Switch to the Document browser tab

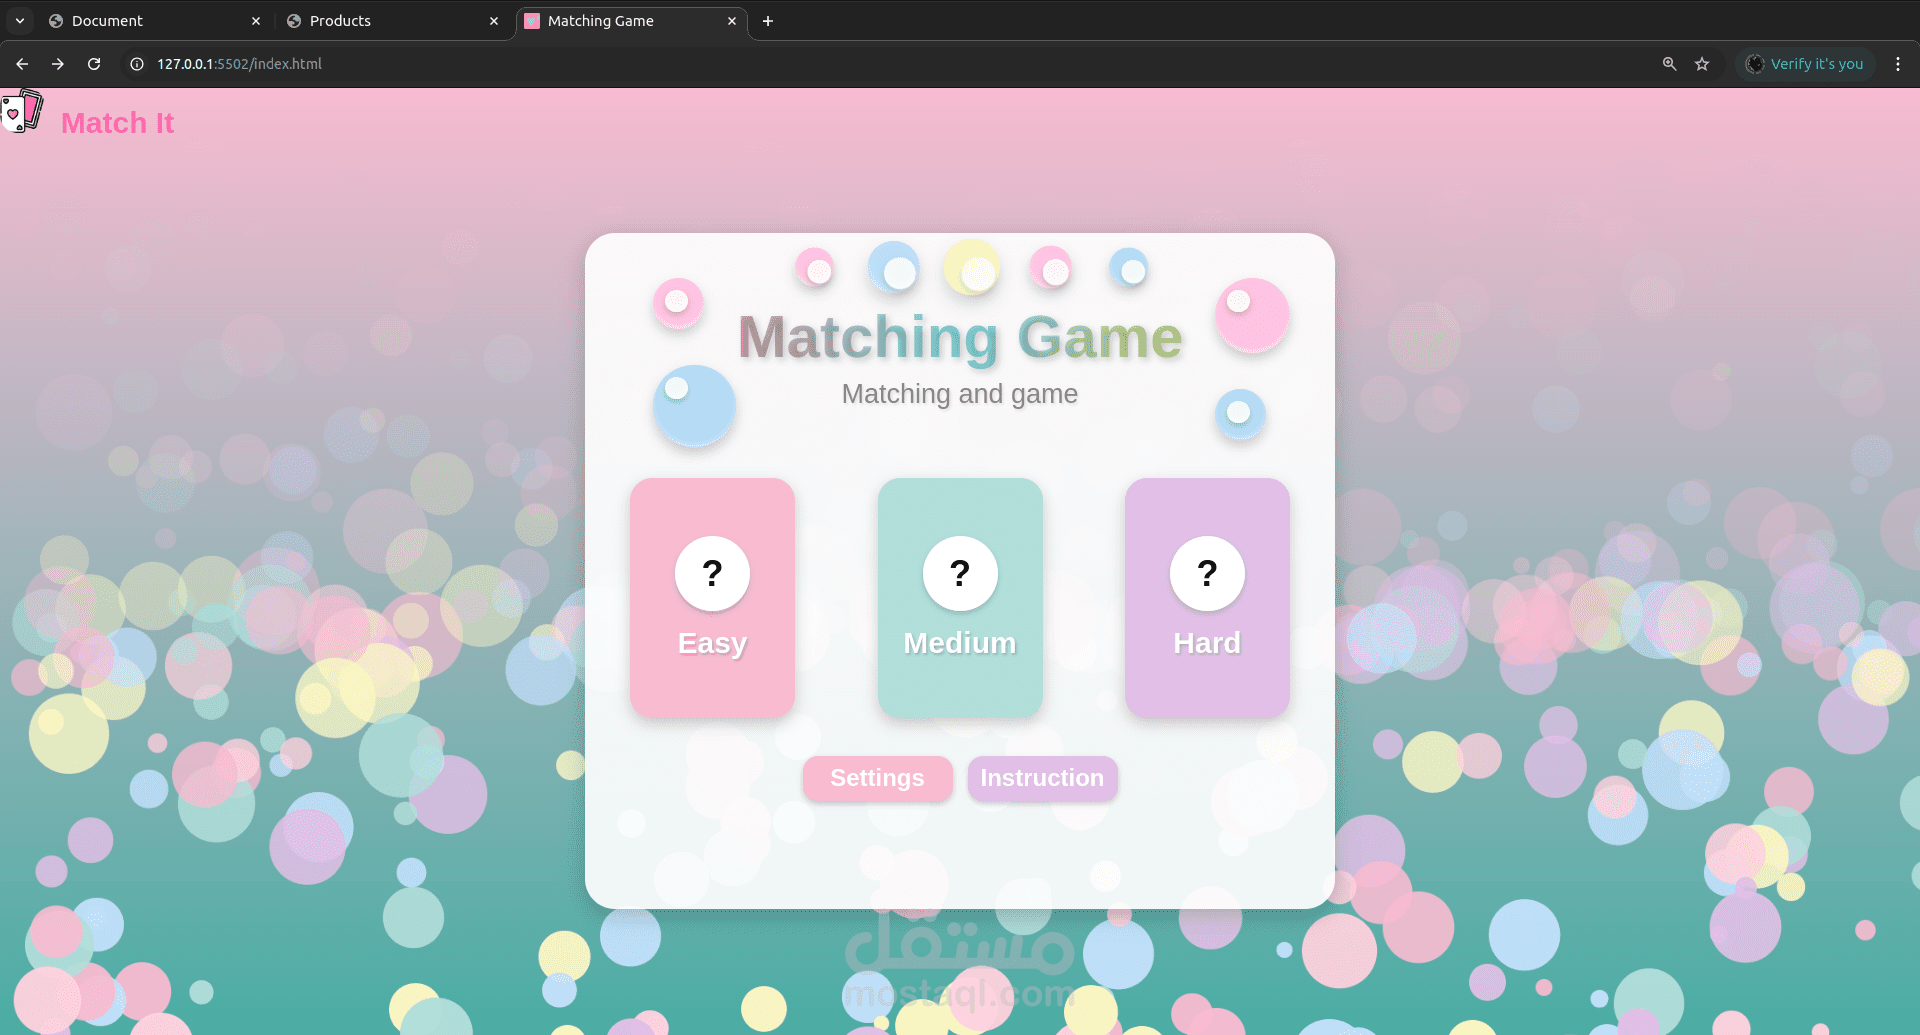(155, 21)
